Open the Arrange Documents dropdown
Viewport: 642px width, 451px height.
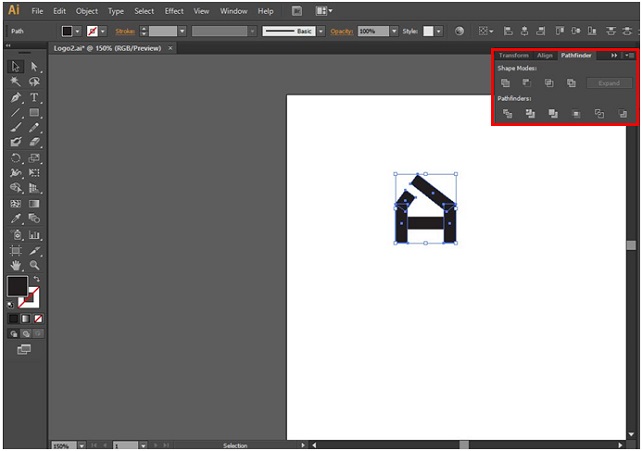tap(324, 11)
